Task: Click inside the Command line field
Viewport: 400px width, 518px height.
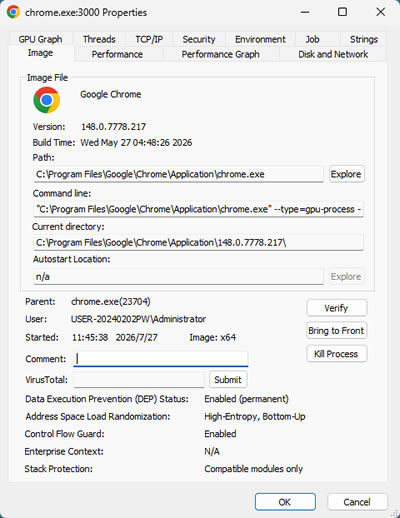Action: point(198,209)
